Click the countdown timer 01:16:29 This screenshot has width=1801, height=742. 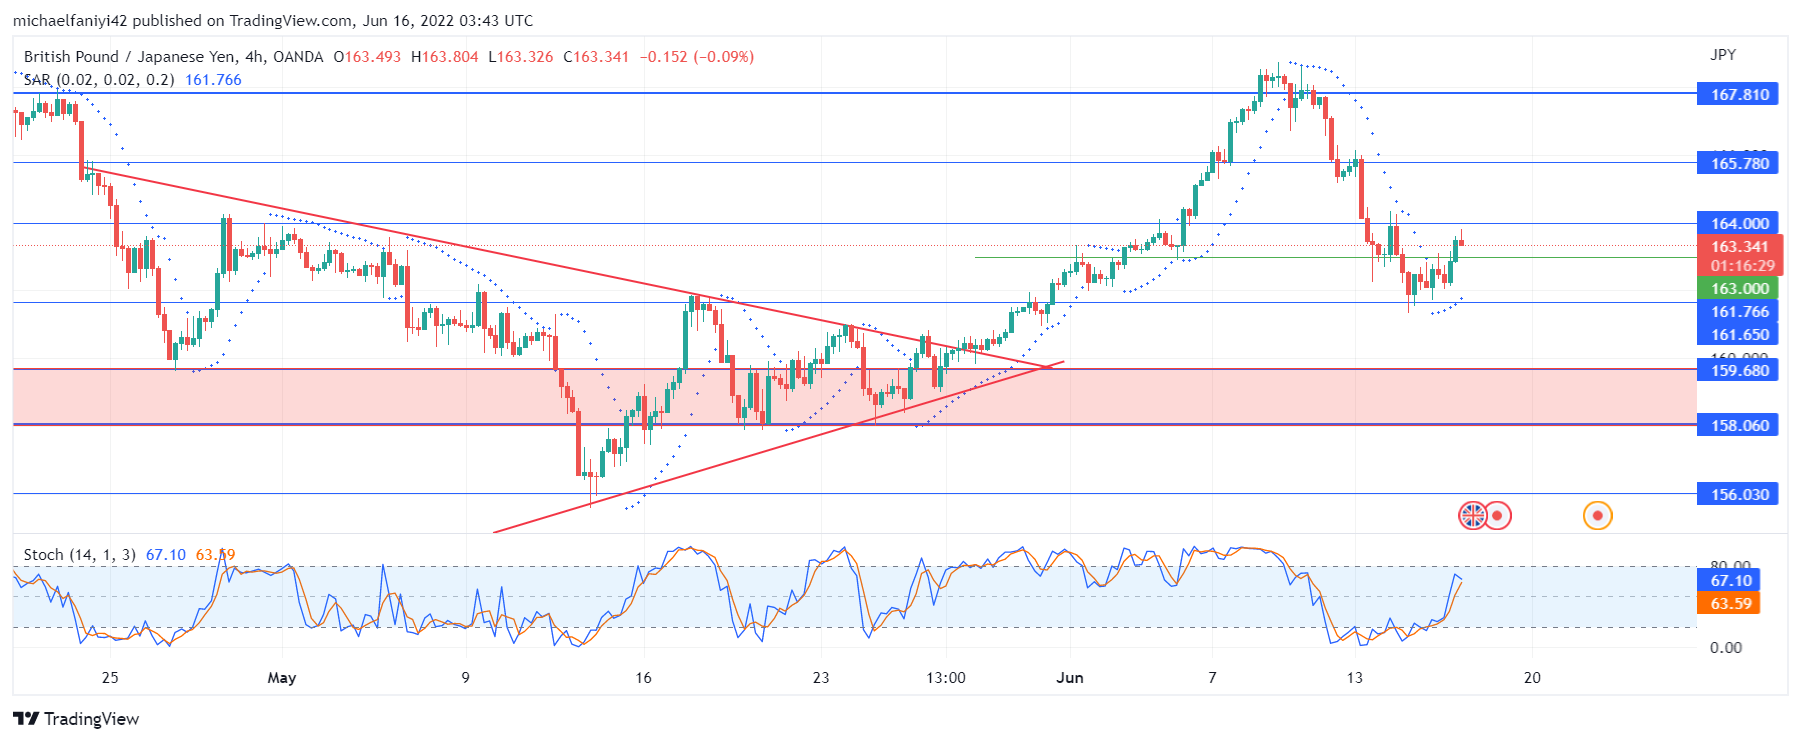pyautogui.click(x=1742, y=266)
